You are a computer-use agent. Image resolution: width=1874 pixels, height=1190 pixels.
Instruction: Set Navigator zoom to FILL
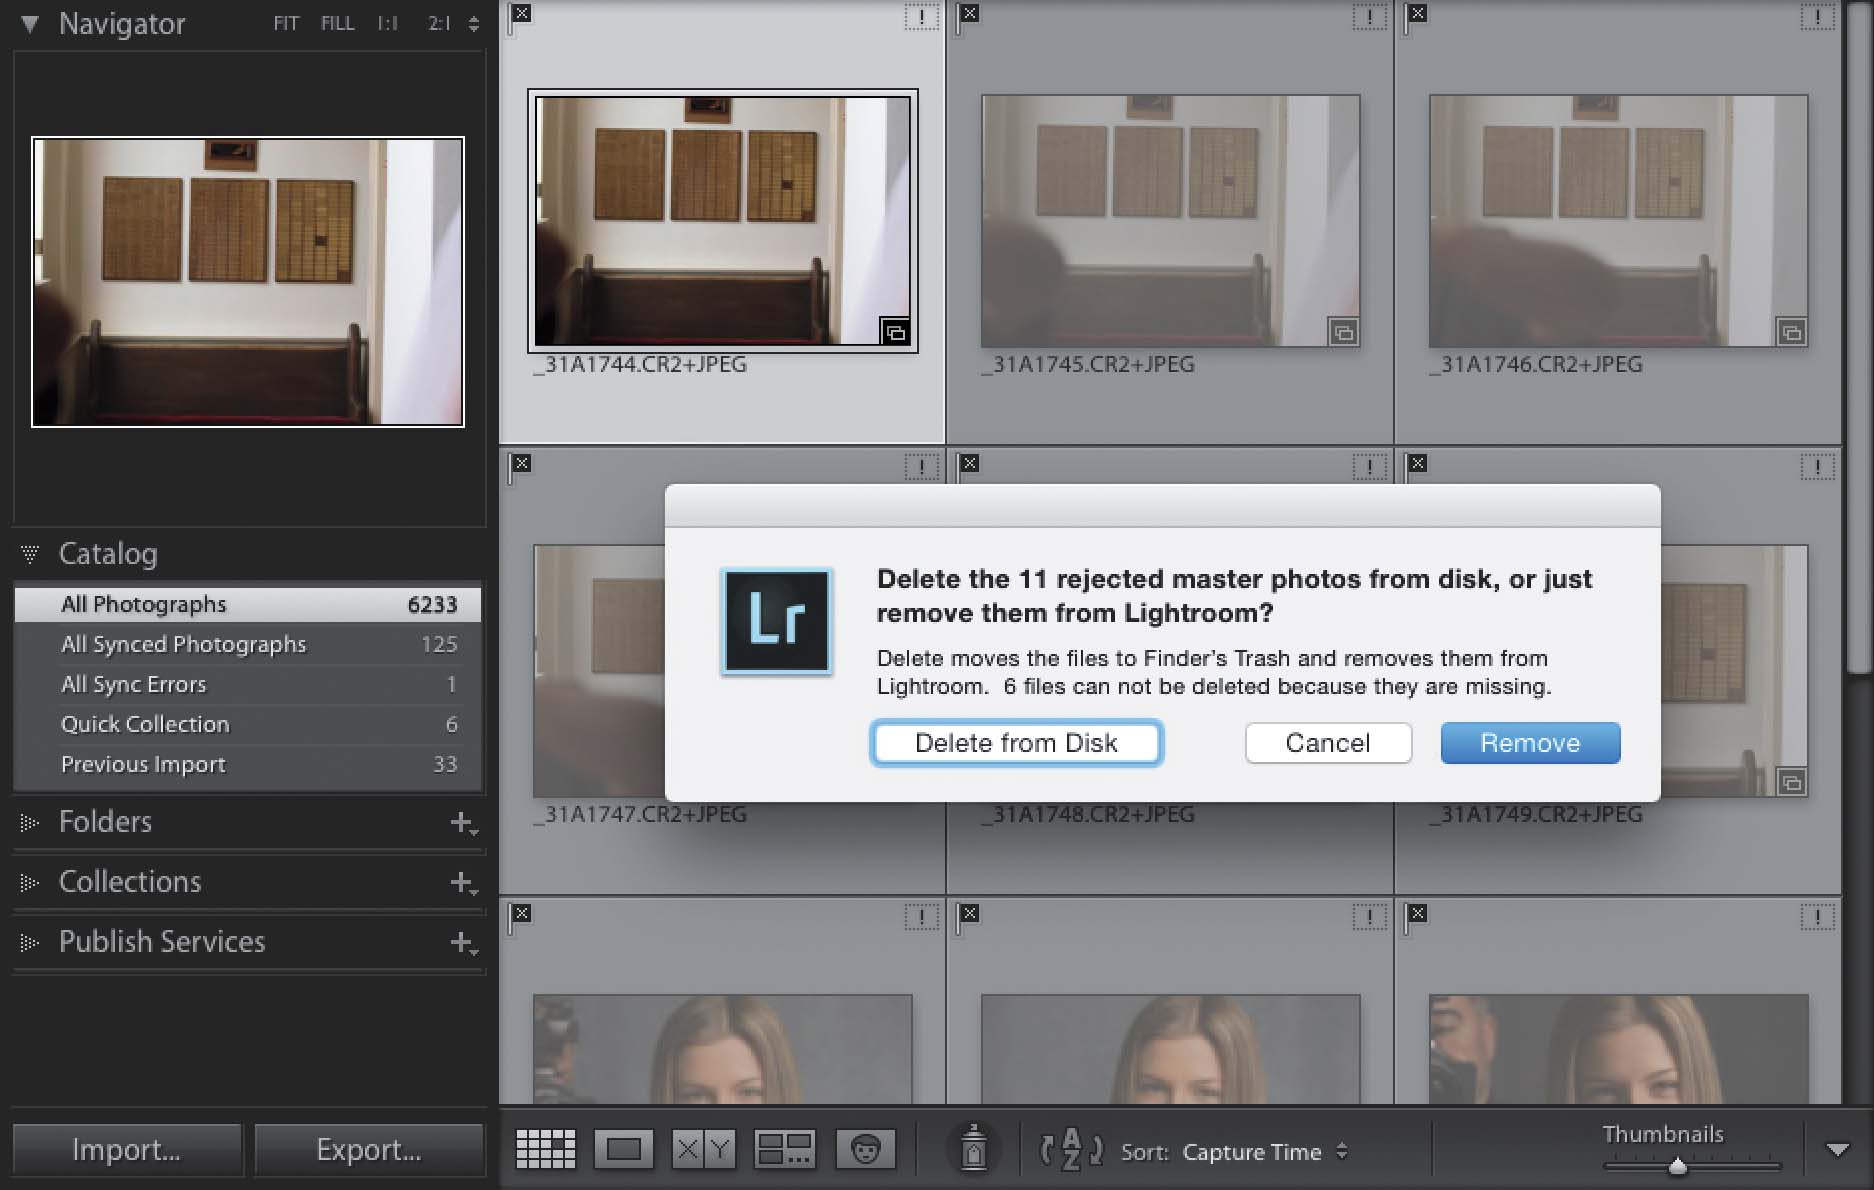point(337,23)
